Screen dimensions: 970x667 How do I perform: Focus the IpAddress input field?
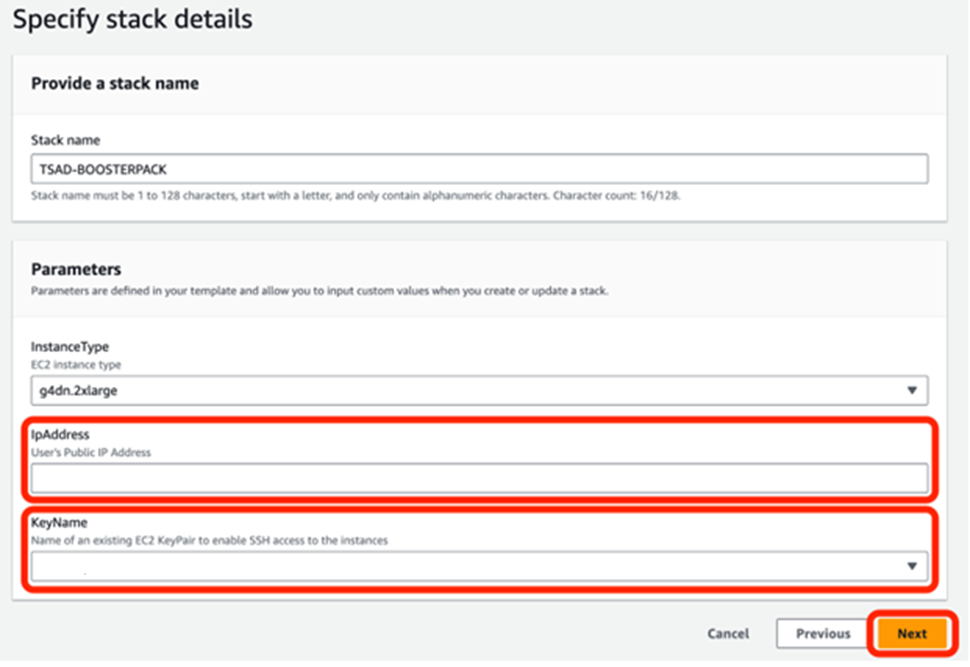(479, 479)
